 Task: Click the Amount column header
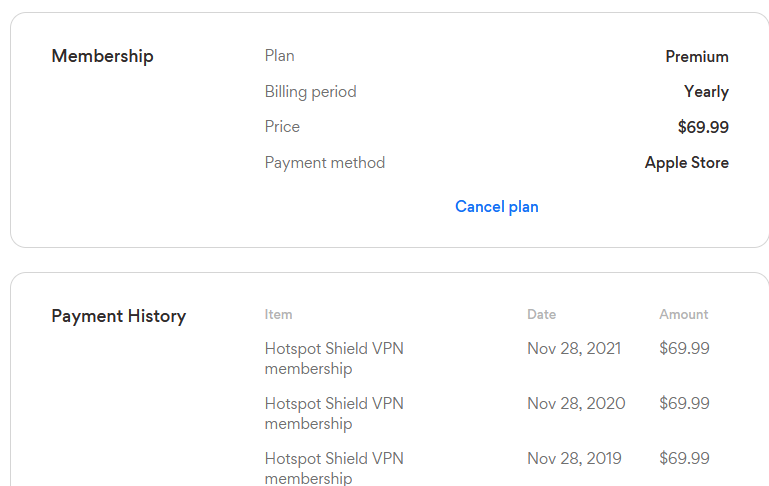[684, 314]
